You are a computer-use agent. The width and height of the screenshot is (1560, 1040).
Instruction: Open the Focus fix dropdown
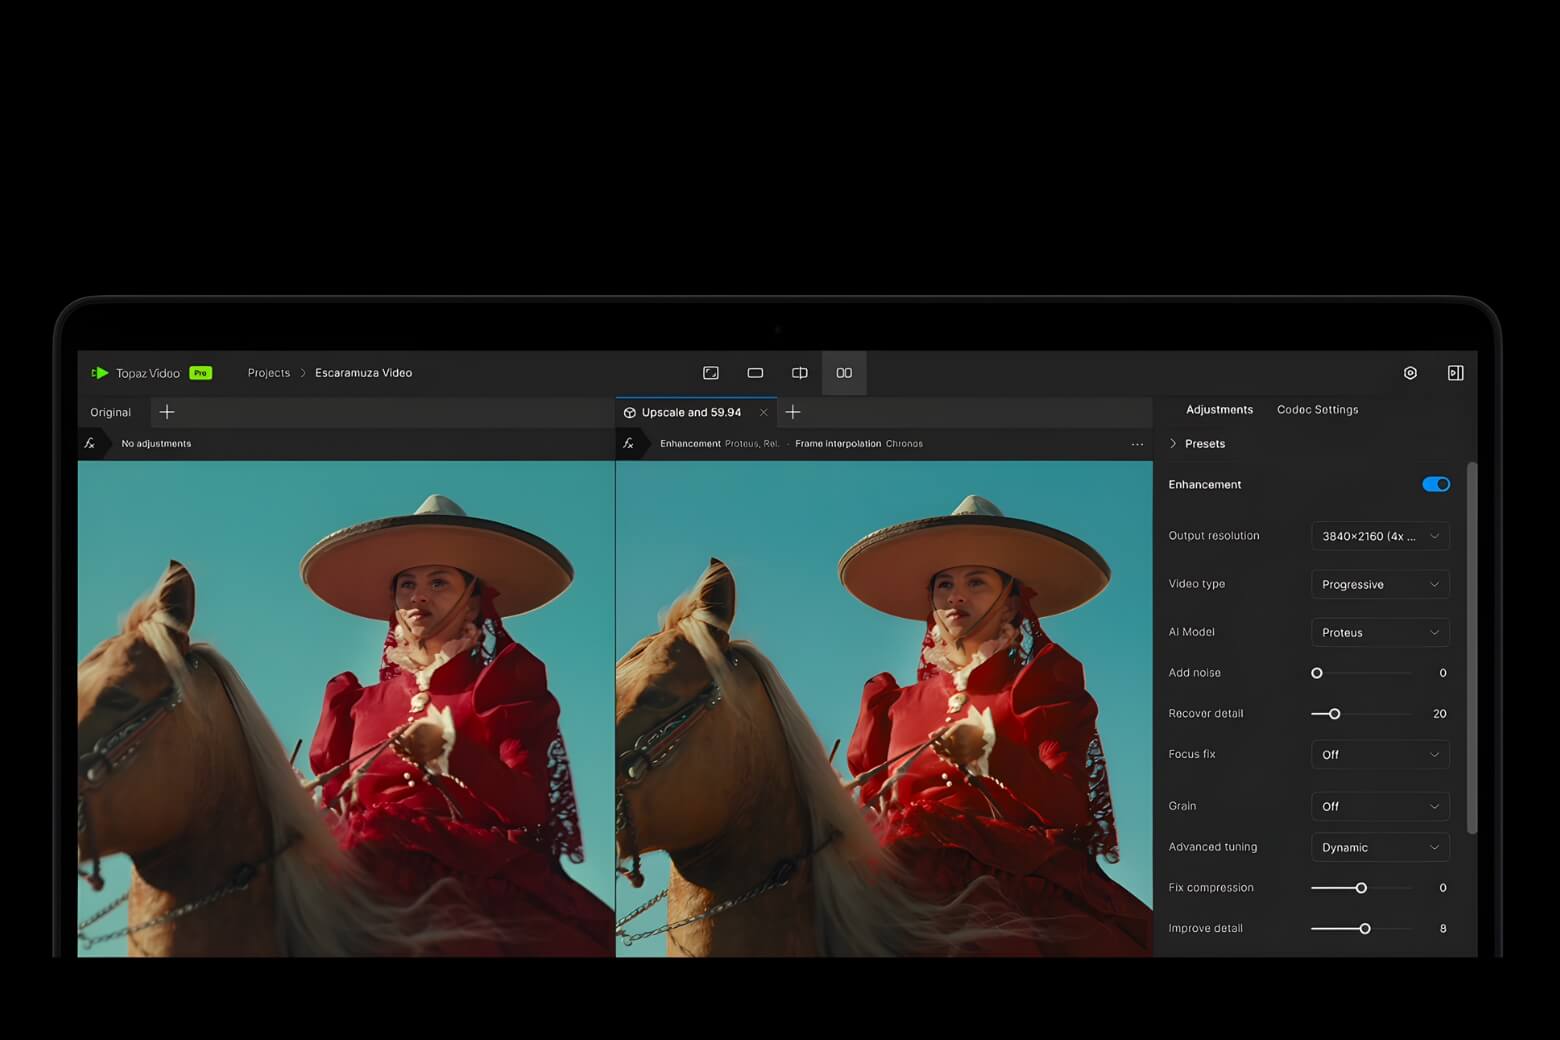pyautogui.click(x=1379, y=755)
